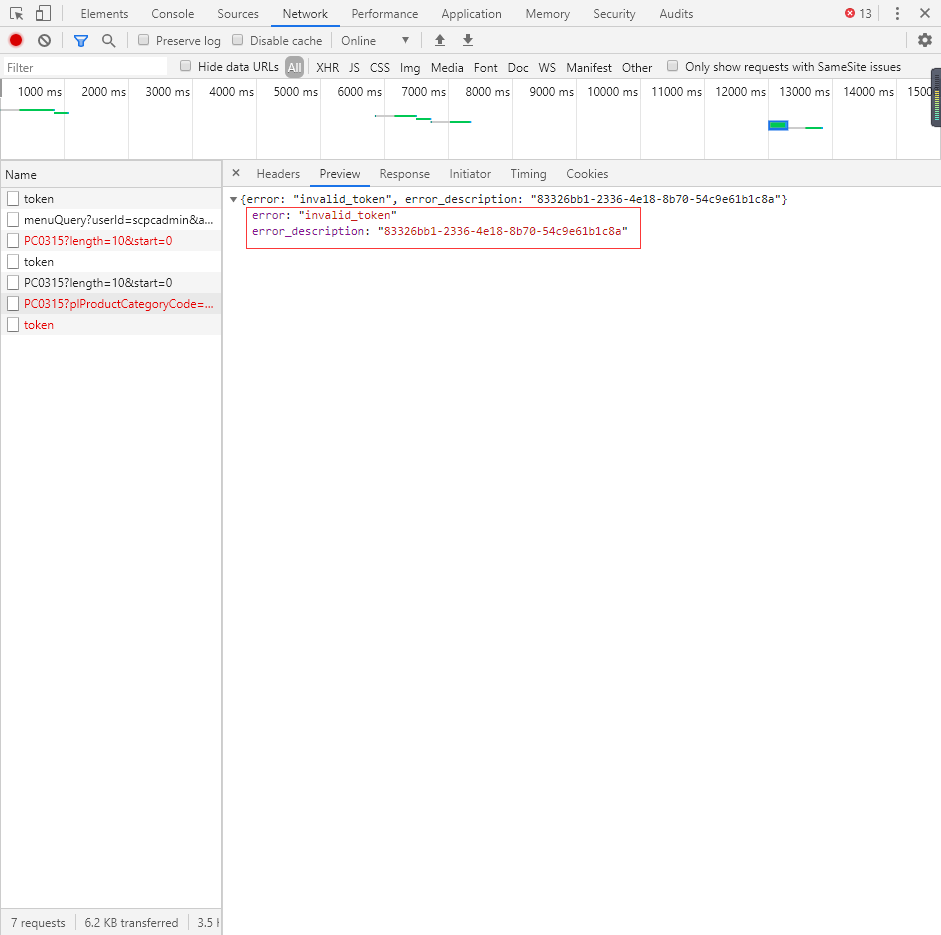941x935 pixels.
Task: Close the DevTools panel
Action: (925, 13)
